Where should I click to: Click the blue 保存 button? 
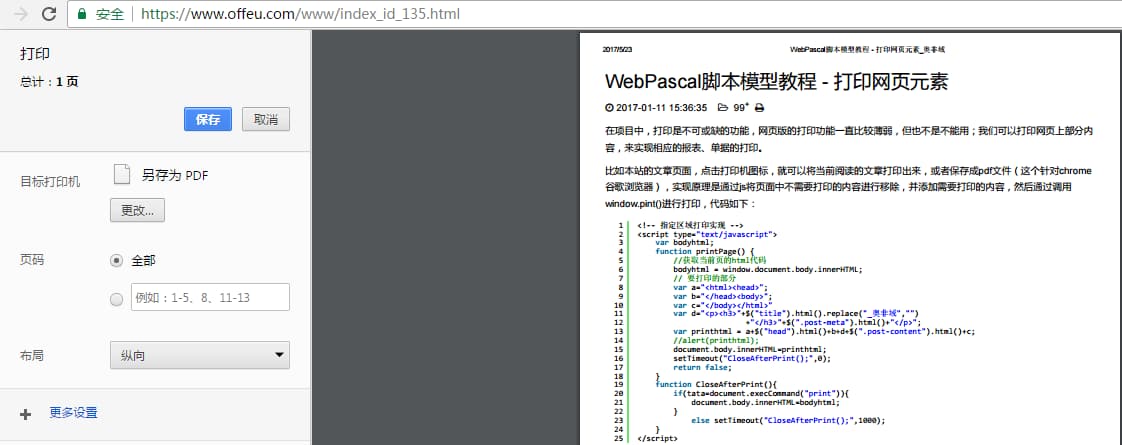(x=208, y=119)
